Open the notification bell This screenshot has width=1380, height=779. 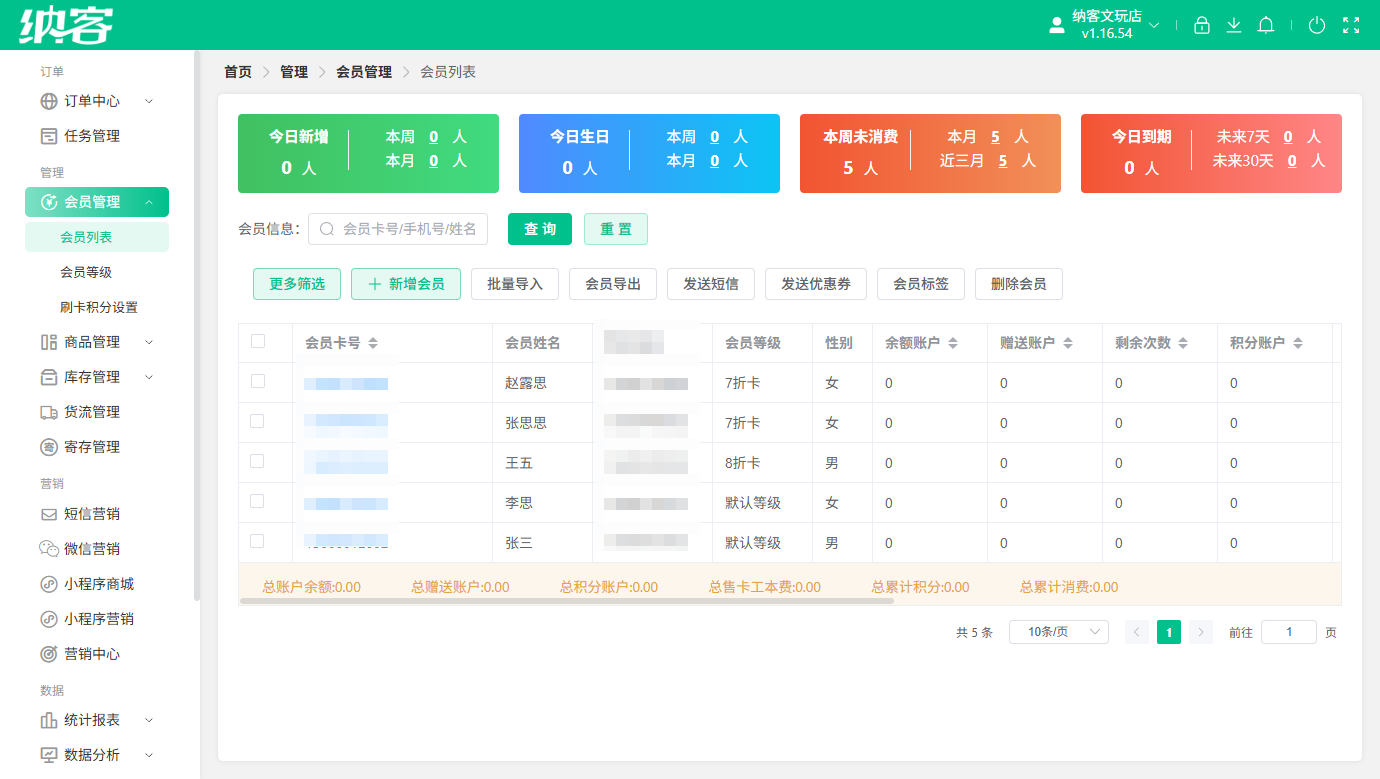point(1266,25)
